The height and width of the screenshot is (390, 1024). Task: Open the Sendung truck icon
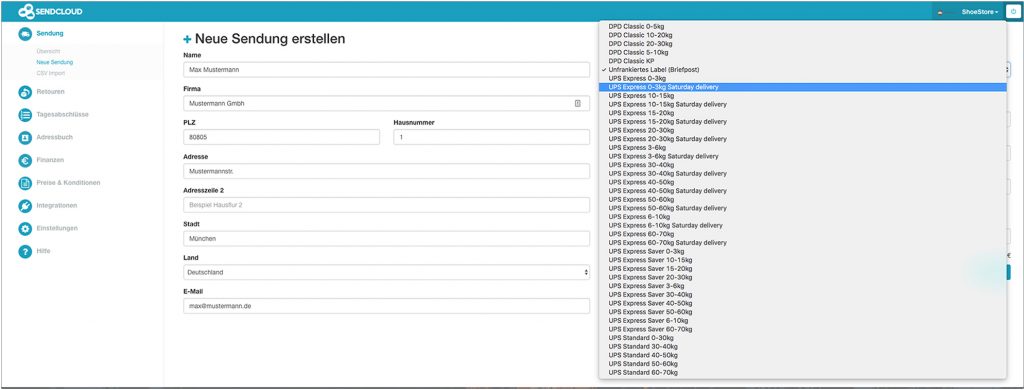25,33
